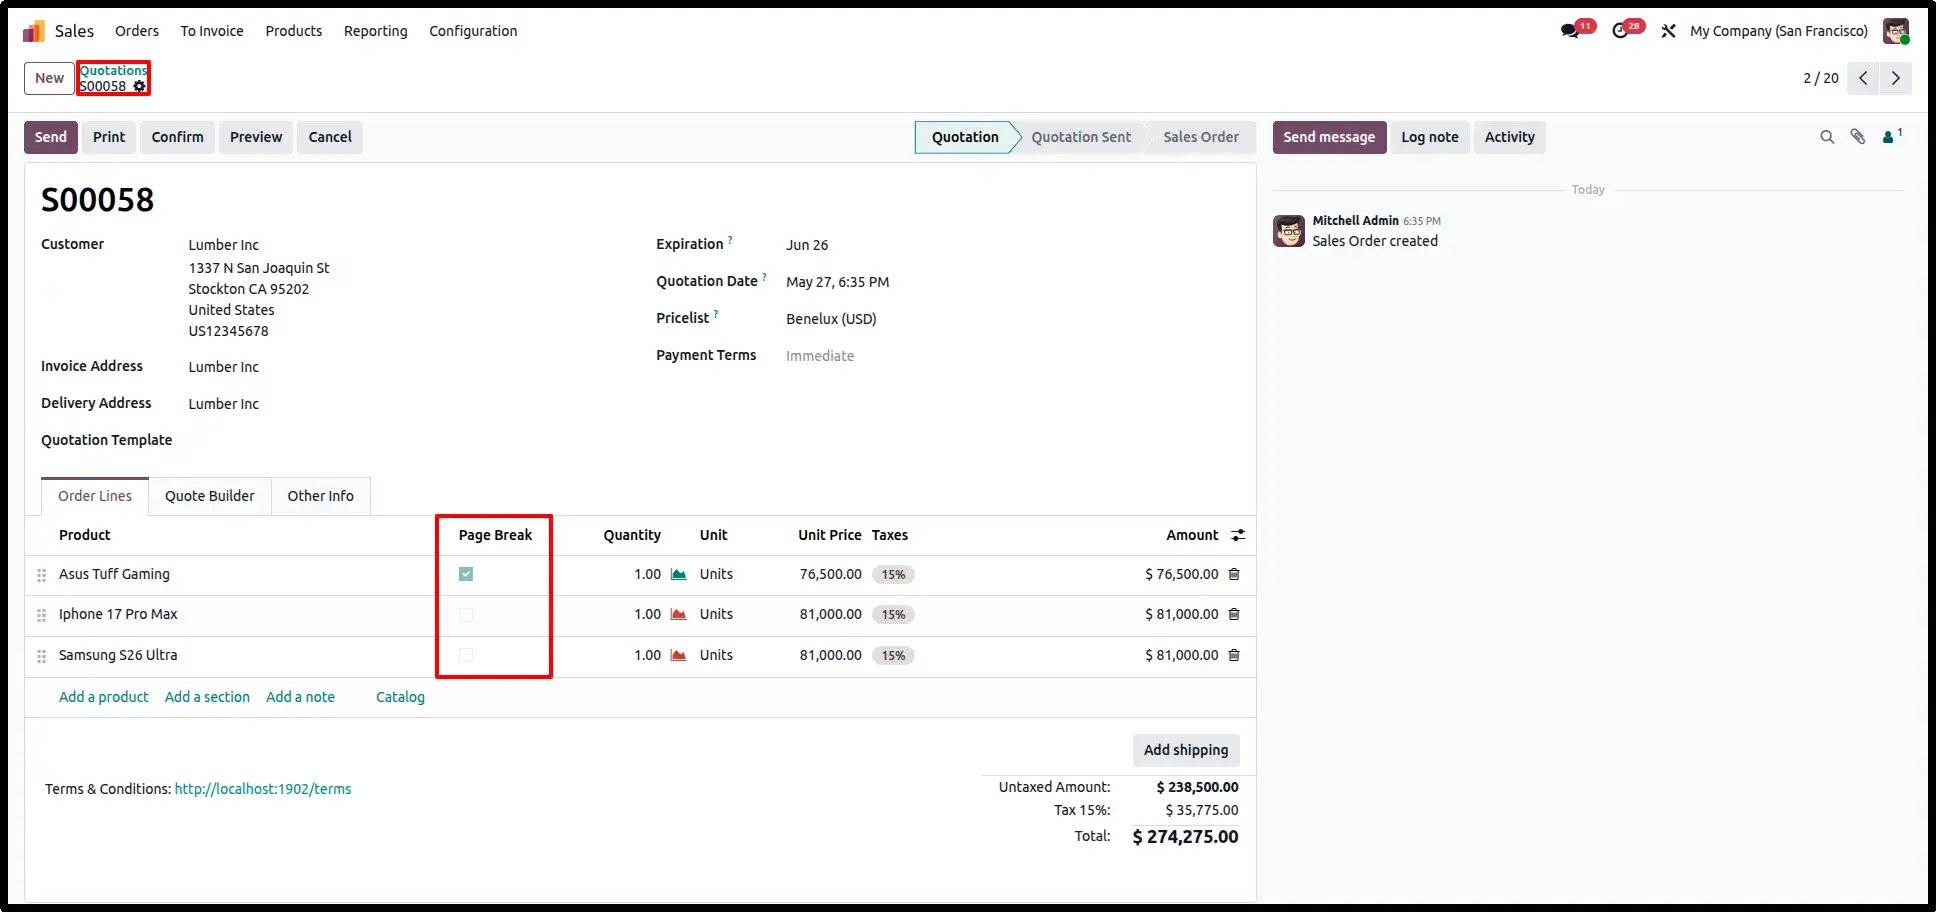This screenshot has height=912, width=1938.
Task: Open the Configuration menu
Action: coord(473,31)
